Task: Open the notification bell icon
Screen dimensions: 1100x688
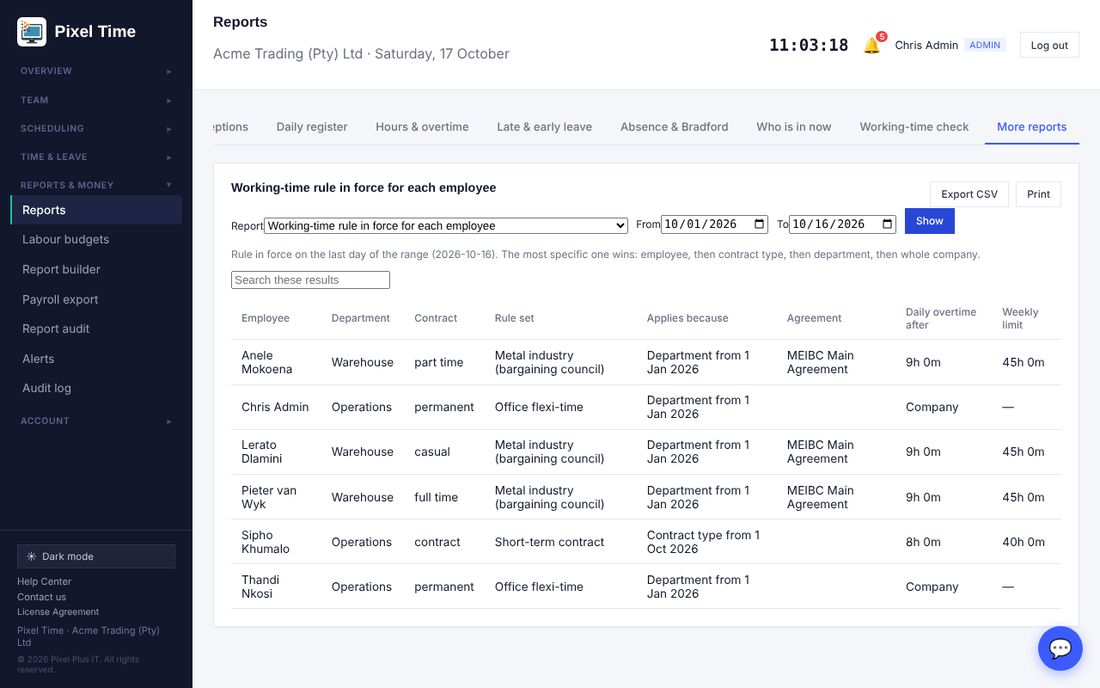Action: point(872,45)
